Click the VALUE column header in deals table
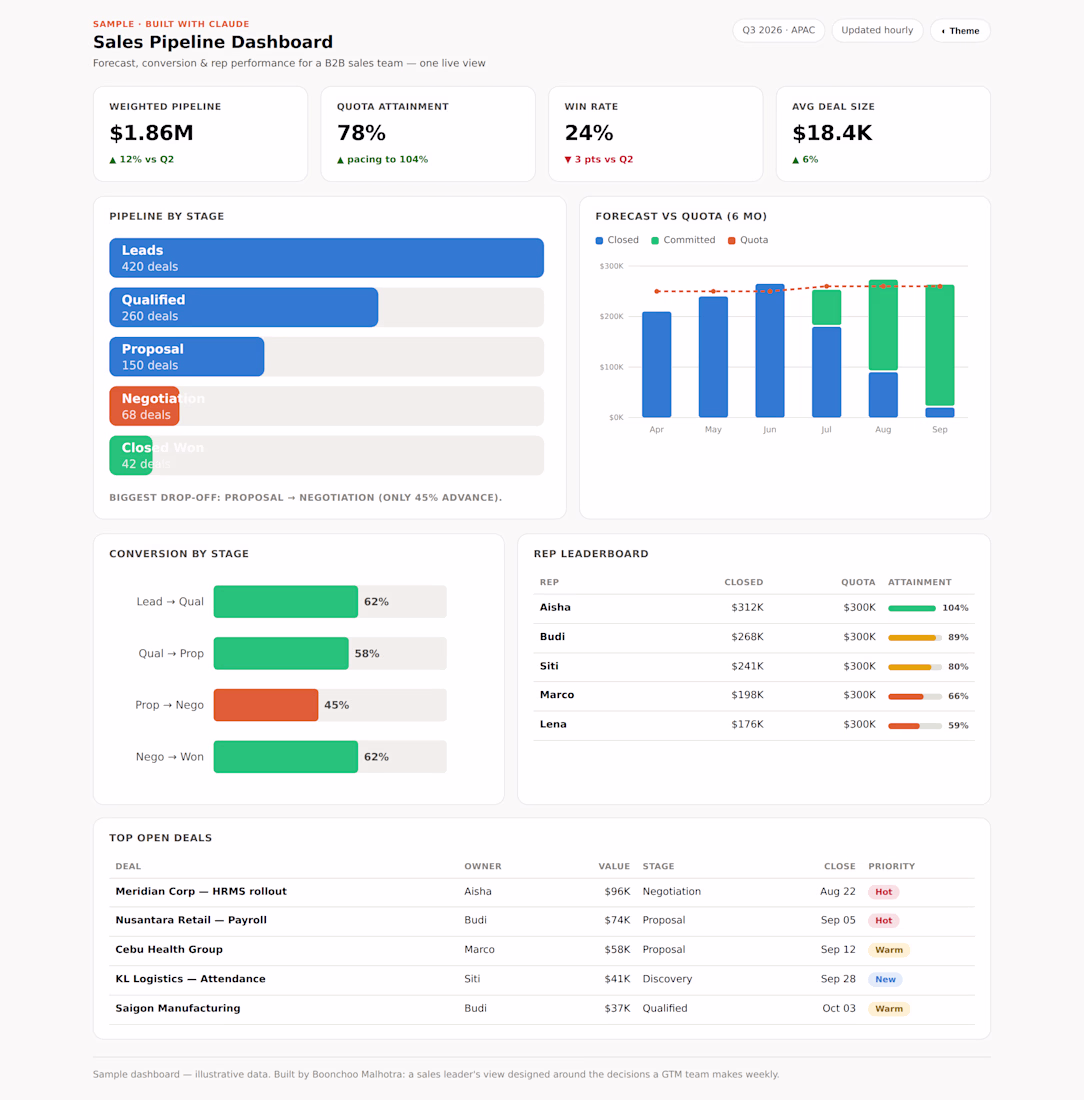The image size is (1084, 1100). coord(614,866)
